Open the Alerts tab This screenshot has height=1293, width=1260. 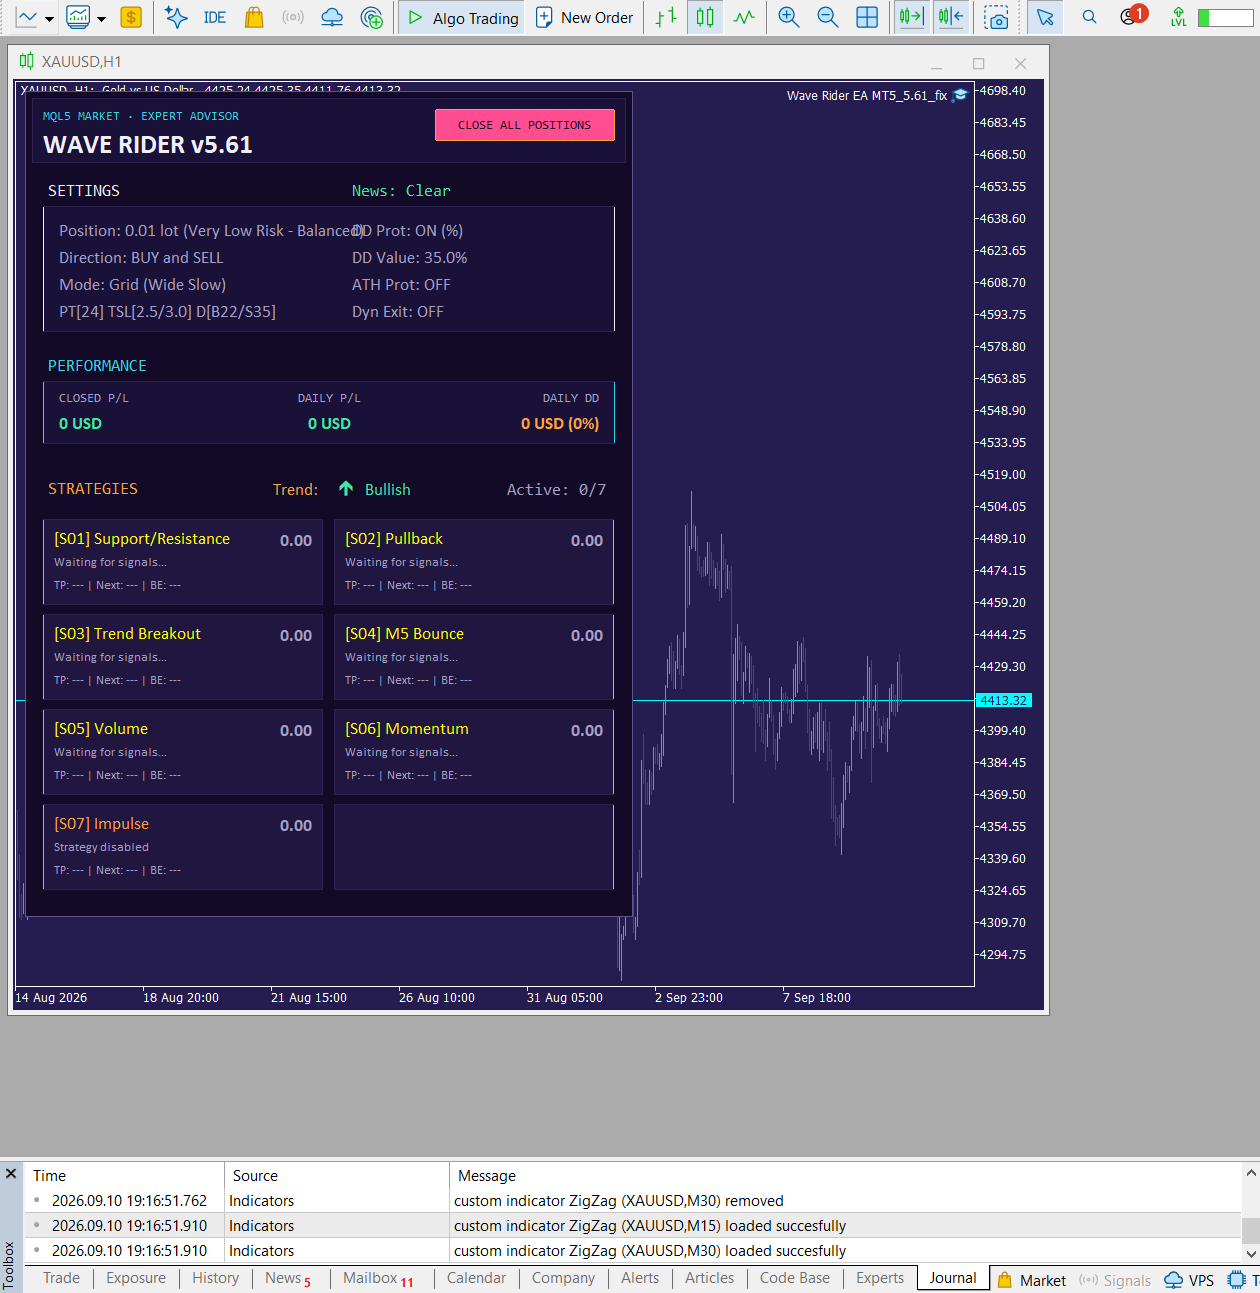coord(640,1278)
